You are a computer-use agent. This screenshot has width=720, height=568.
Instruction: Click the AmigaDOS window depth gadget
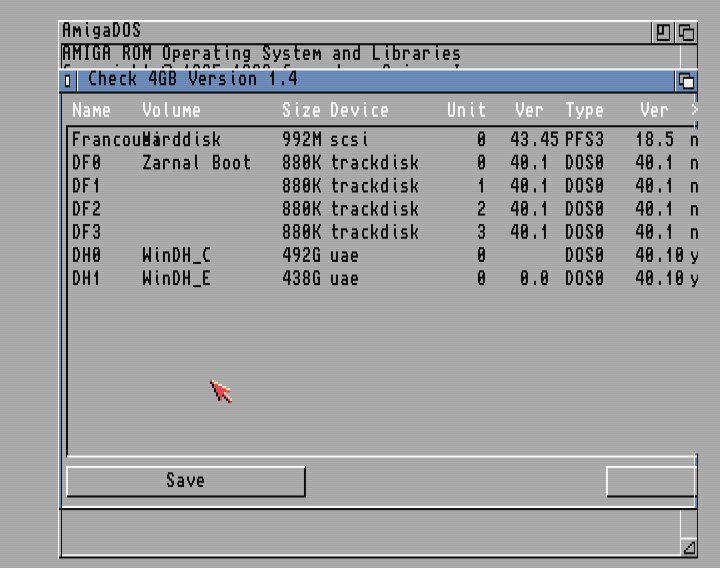pos(686,33)
